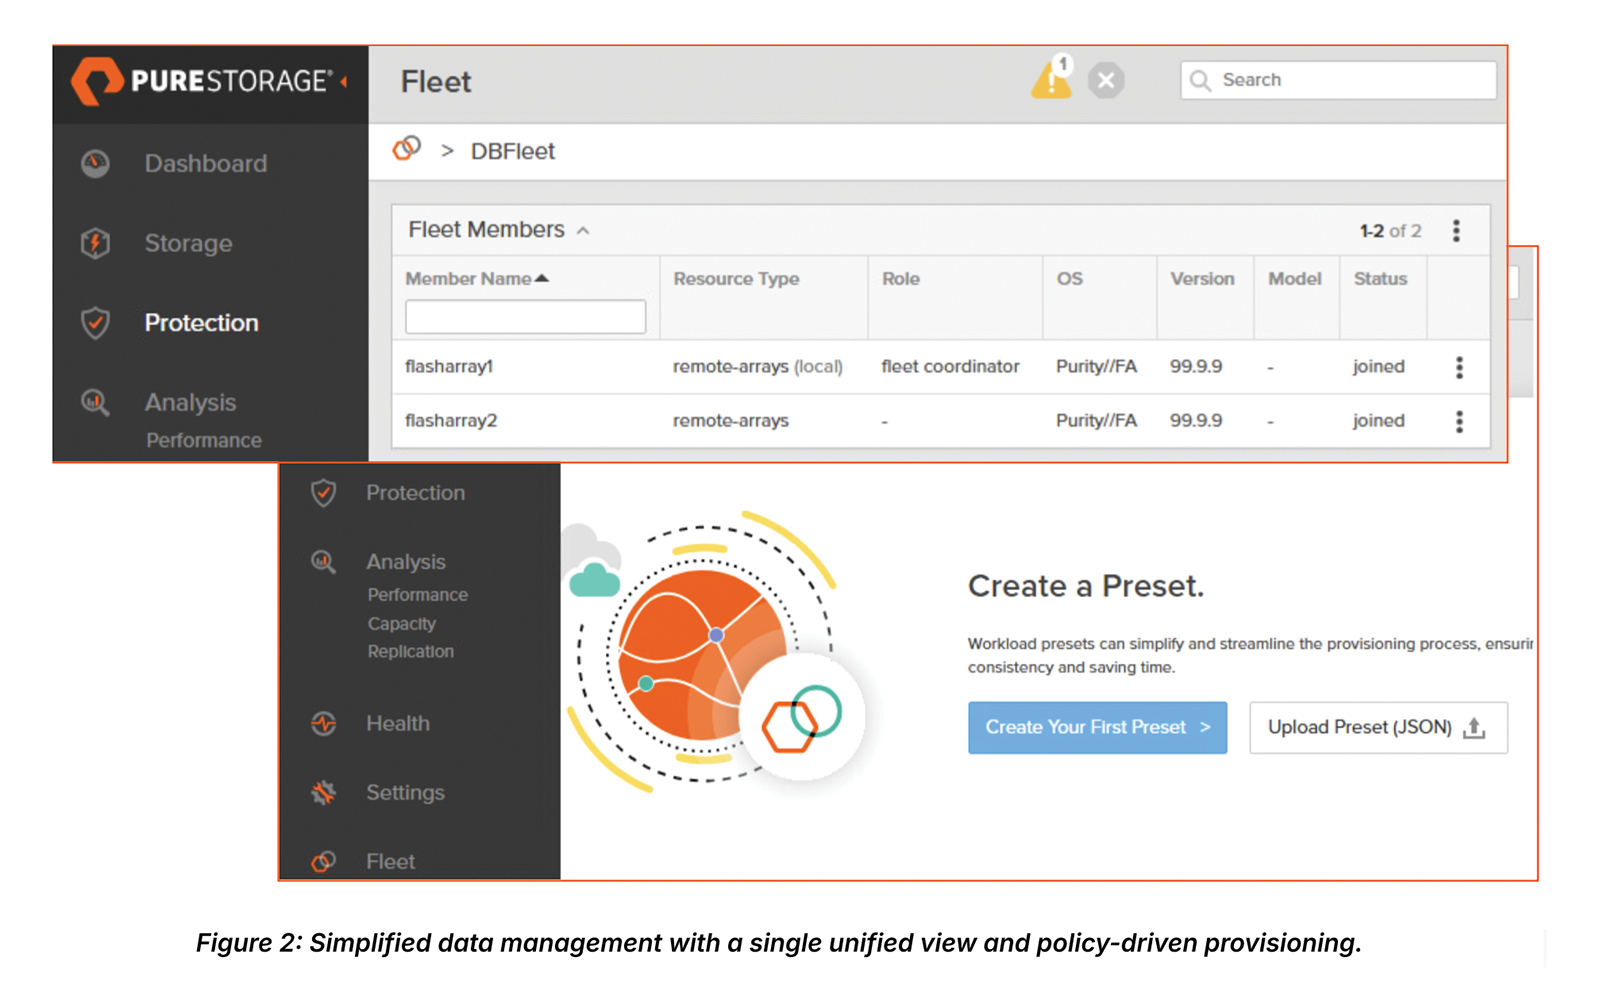Screen dimensions: 1600x981
Task: Select Protection in Fleet window sidebar
Action: pos(201,323)
